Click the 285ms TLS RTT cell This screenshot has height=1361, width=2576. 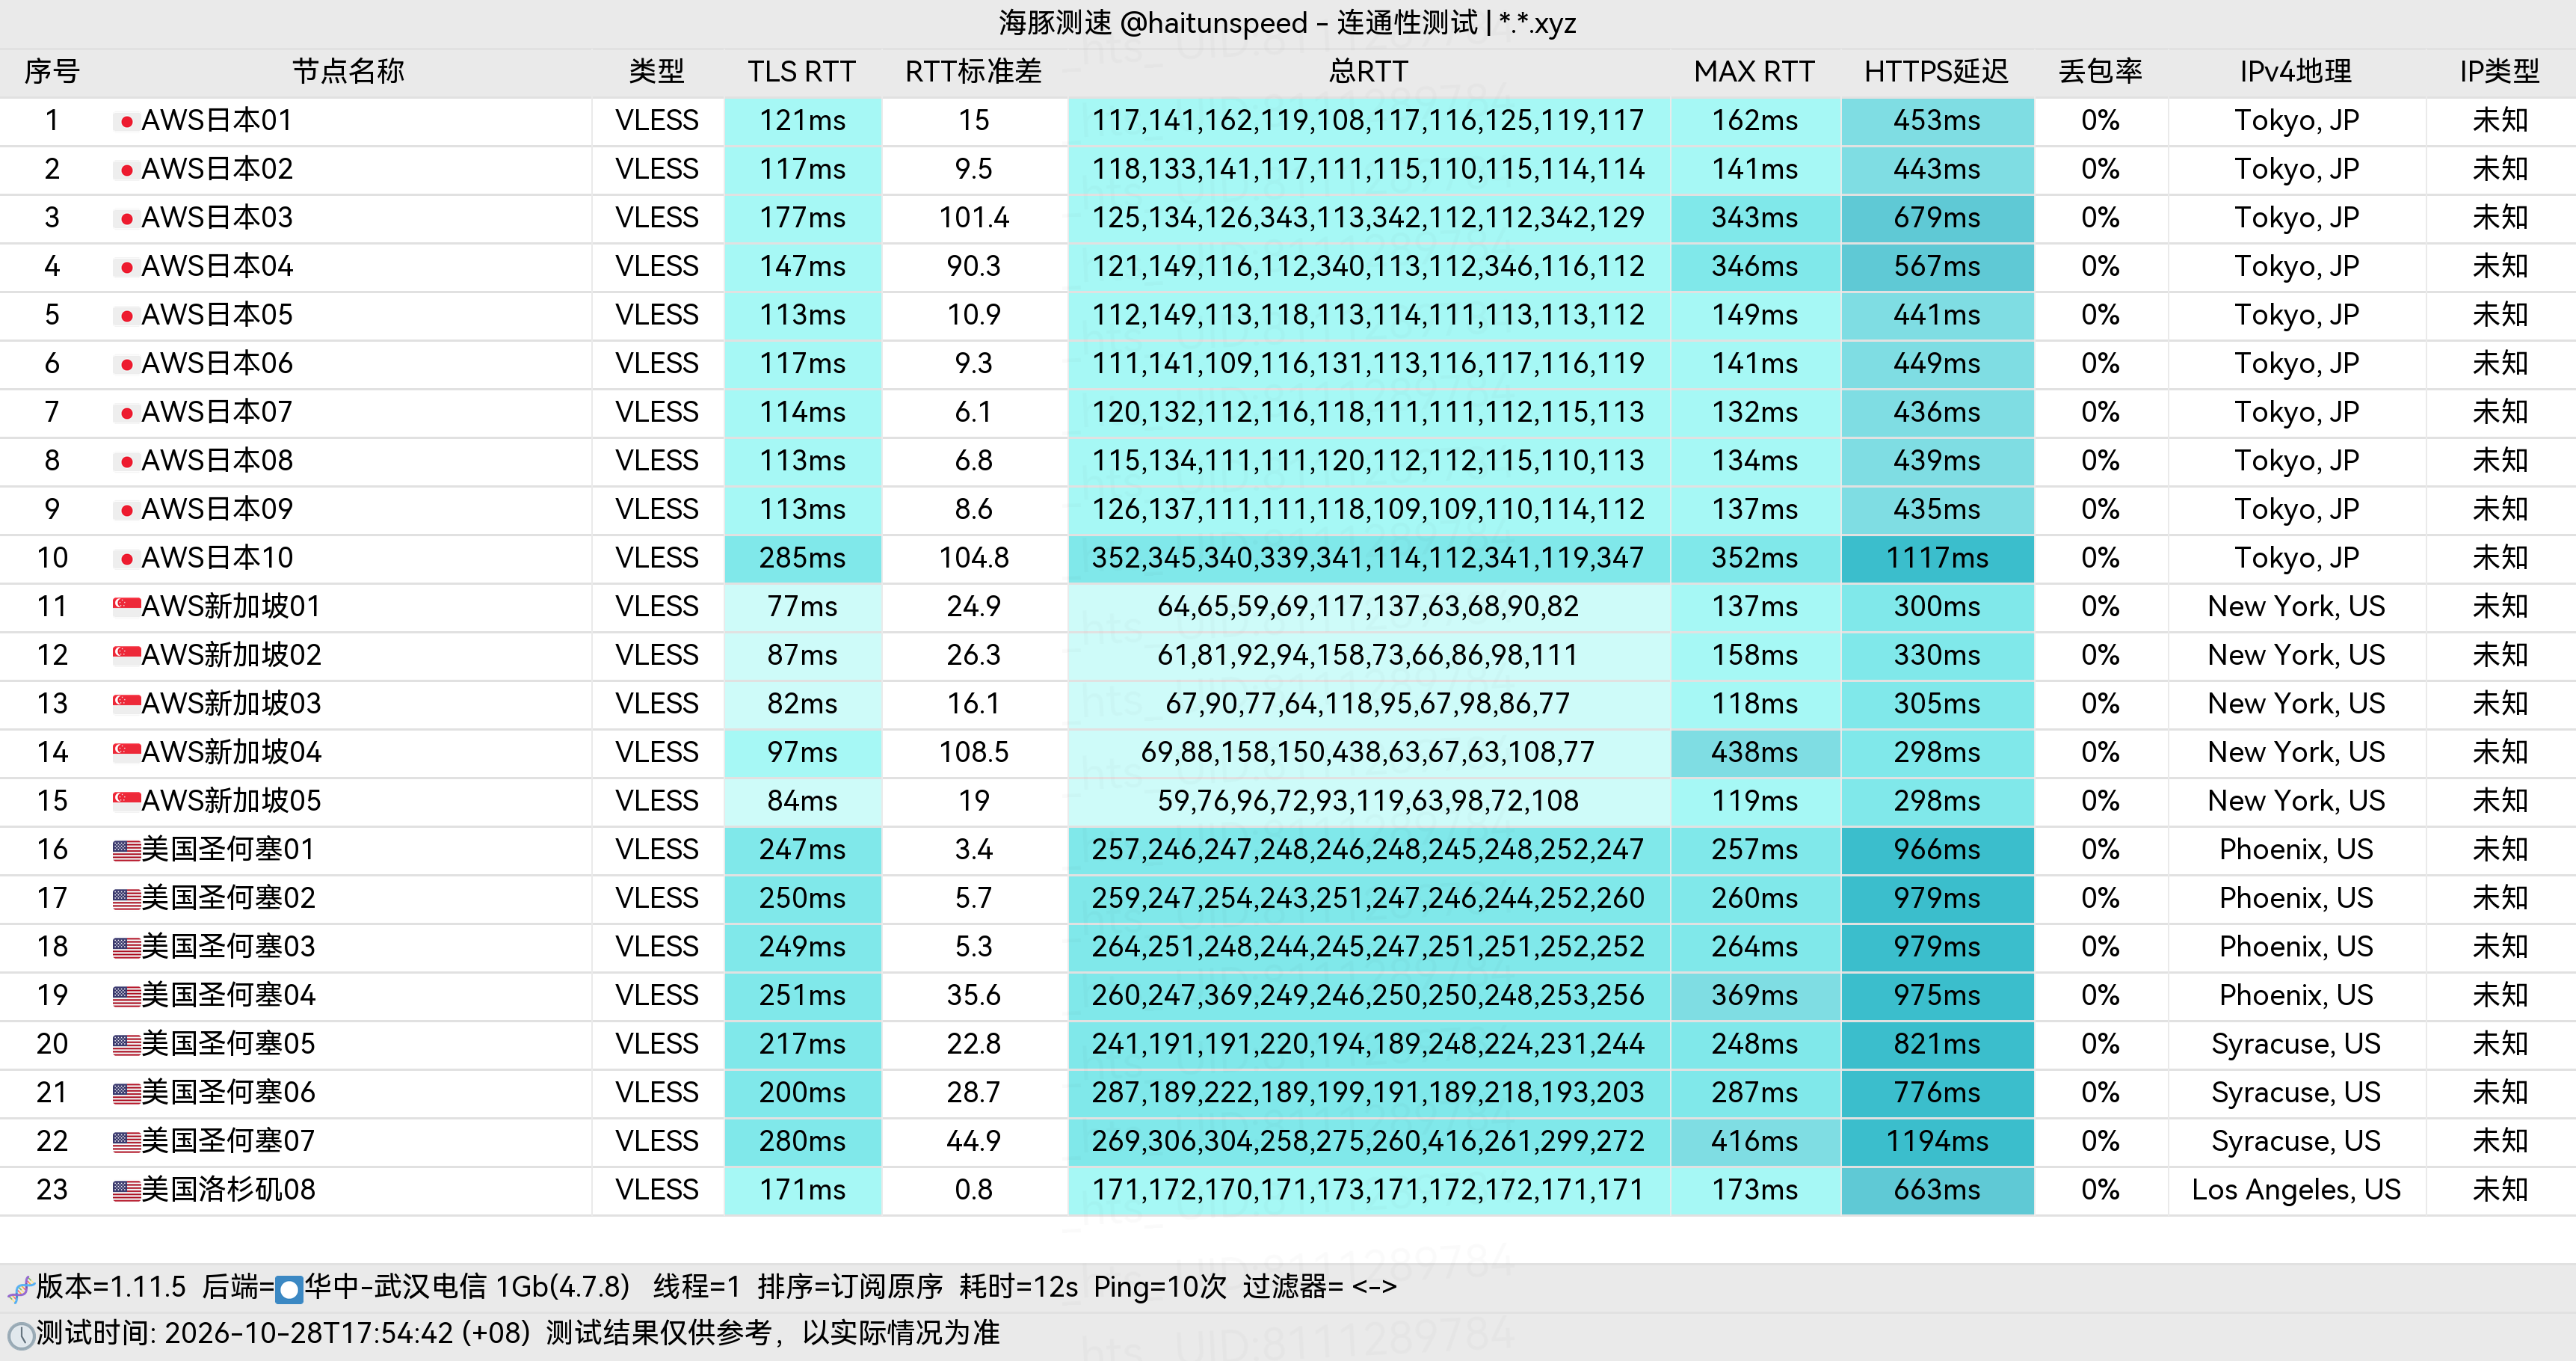(x=802, y=559)
